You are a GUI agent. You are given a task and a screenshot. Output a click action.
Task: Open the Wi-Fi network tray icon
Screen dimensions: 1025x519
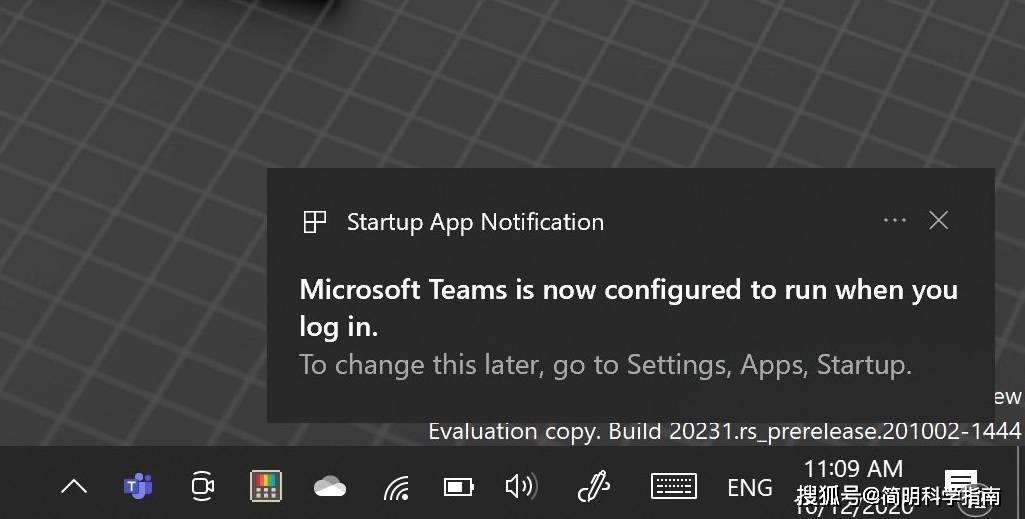tap(396, 488)
